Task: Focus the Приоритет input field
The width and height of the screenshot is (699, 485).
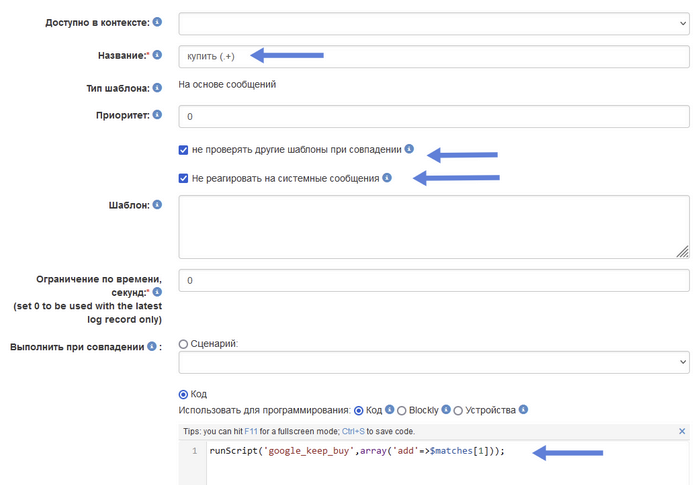Action: (434, 116)
